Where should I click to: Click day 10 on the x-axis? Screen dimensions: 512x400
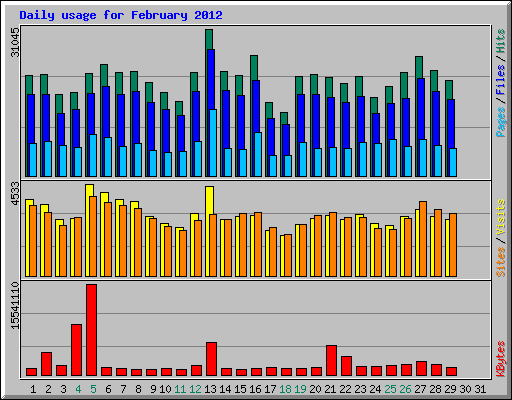click(165, 389)
